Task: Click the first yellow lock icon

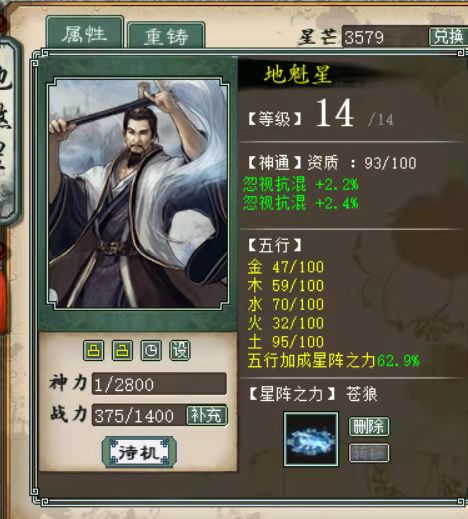Action: point(93,350)
